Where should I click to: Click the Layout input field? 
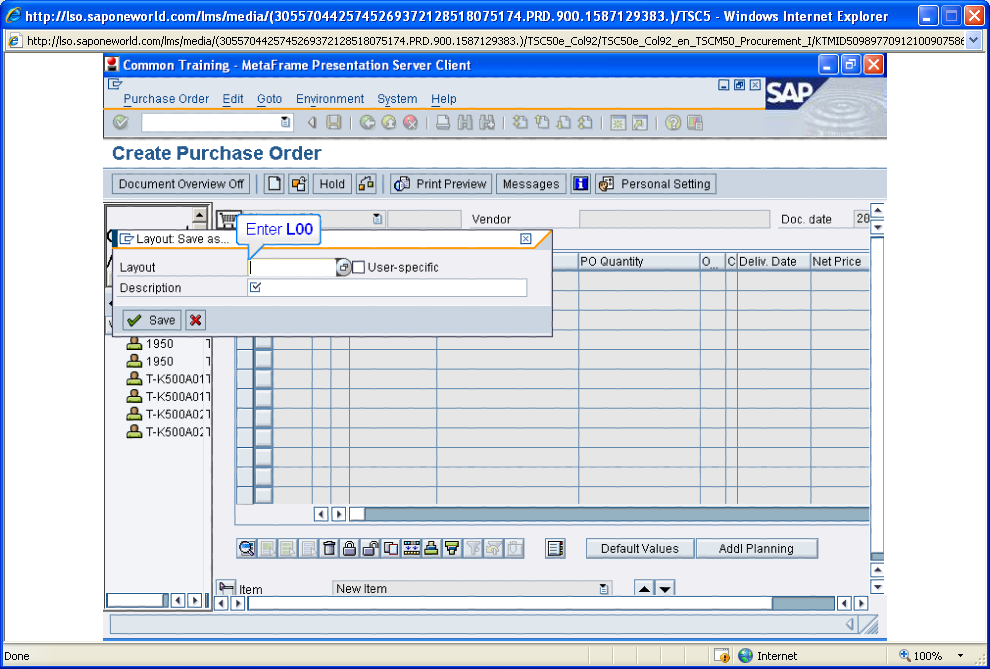pyautogui.click(x=292, y=268)
